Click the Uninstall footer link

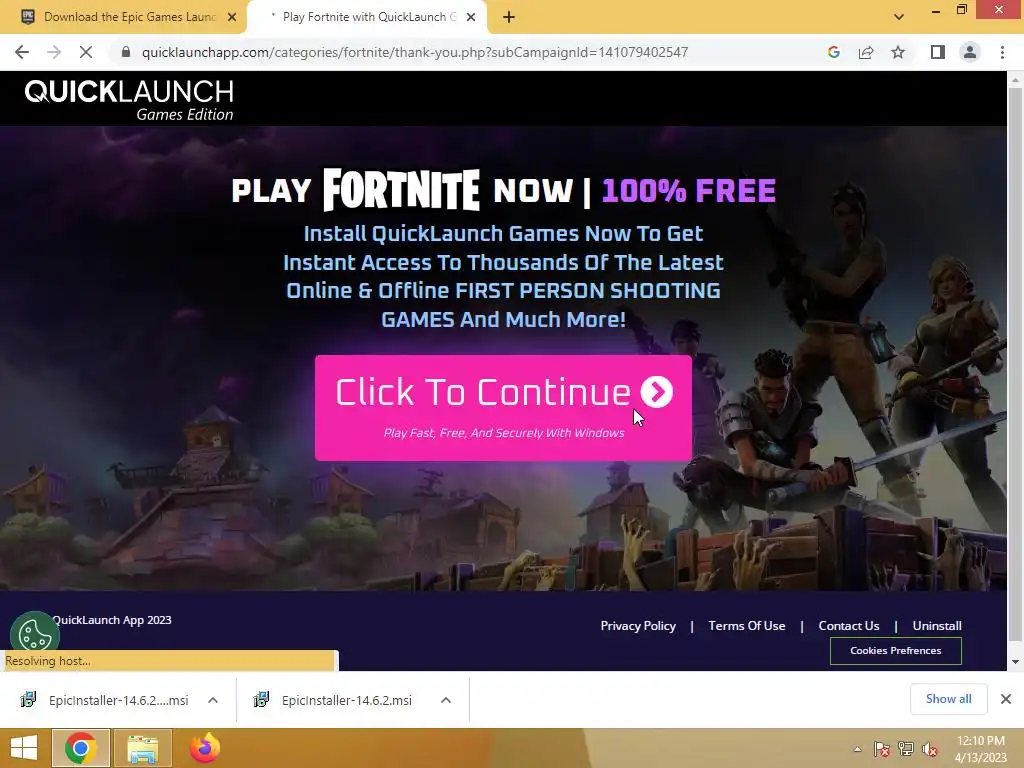tap(936, 626)
